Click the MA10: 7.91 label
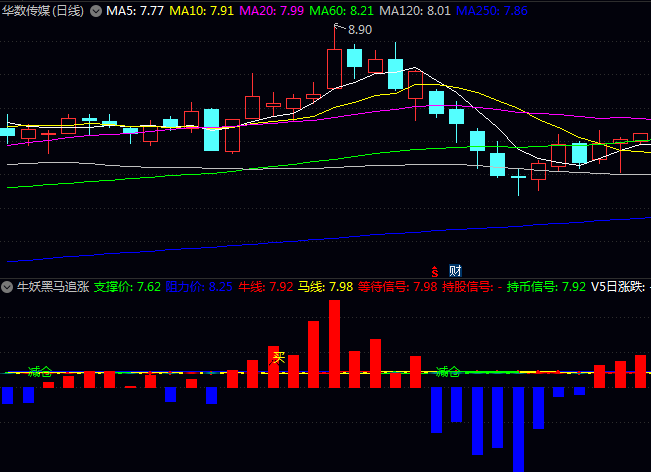651x472 pixels. click(x=202, y=11)
